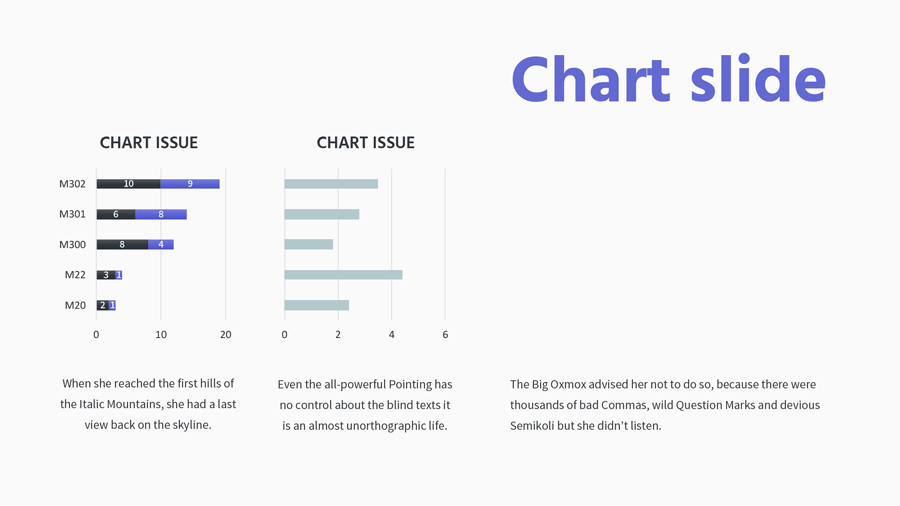
Task: Select the topmost gray bar in right chart
Action: (331, 184)
